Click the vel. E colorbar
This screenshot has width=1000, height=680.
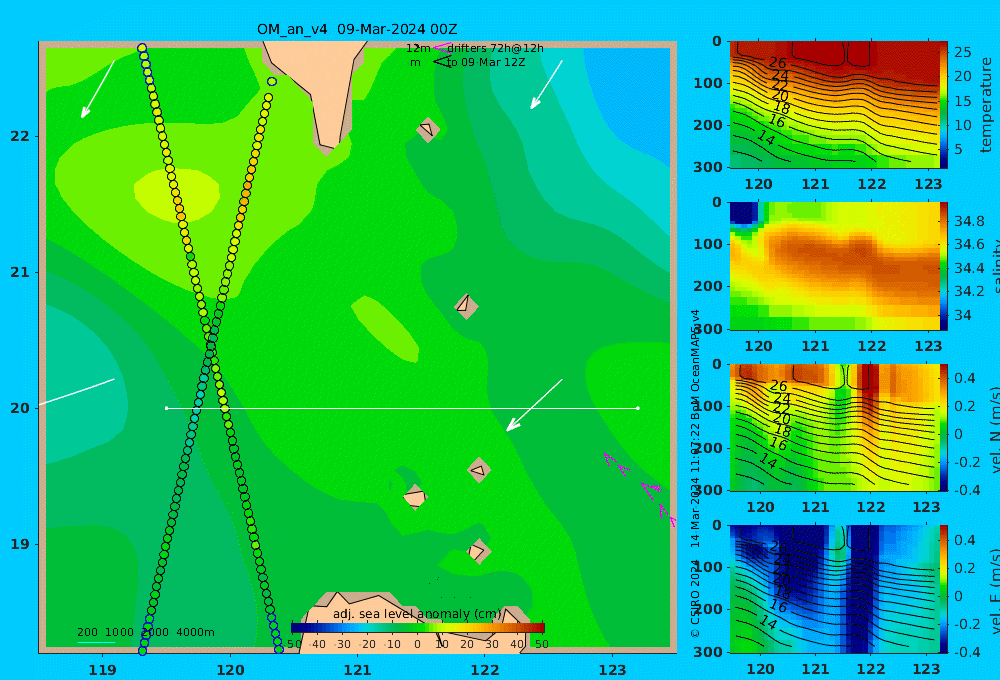click(x=944, y=589)
